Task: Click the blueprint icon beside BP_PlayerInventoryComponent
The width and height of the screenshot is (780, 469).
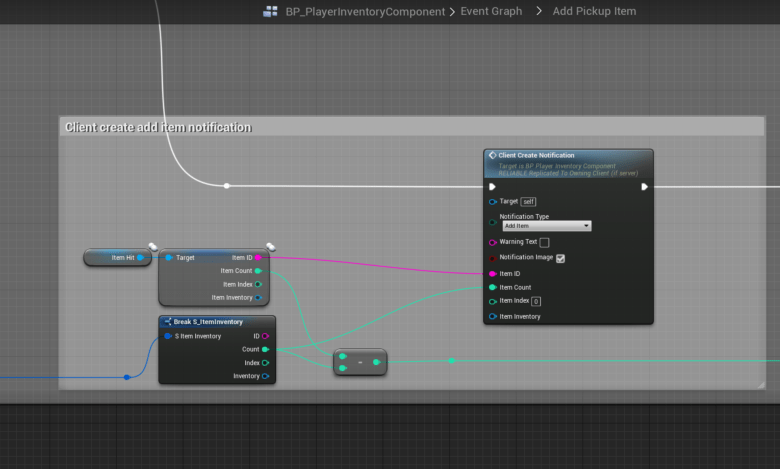Action: pos(270,12)
